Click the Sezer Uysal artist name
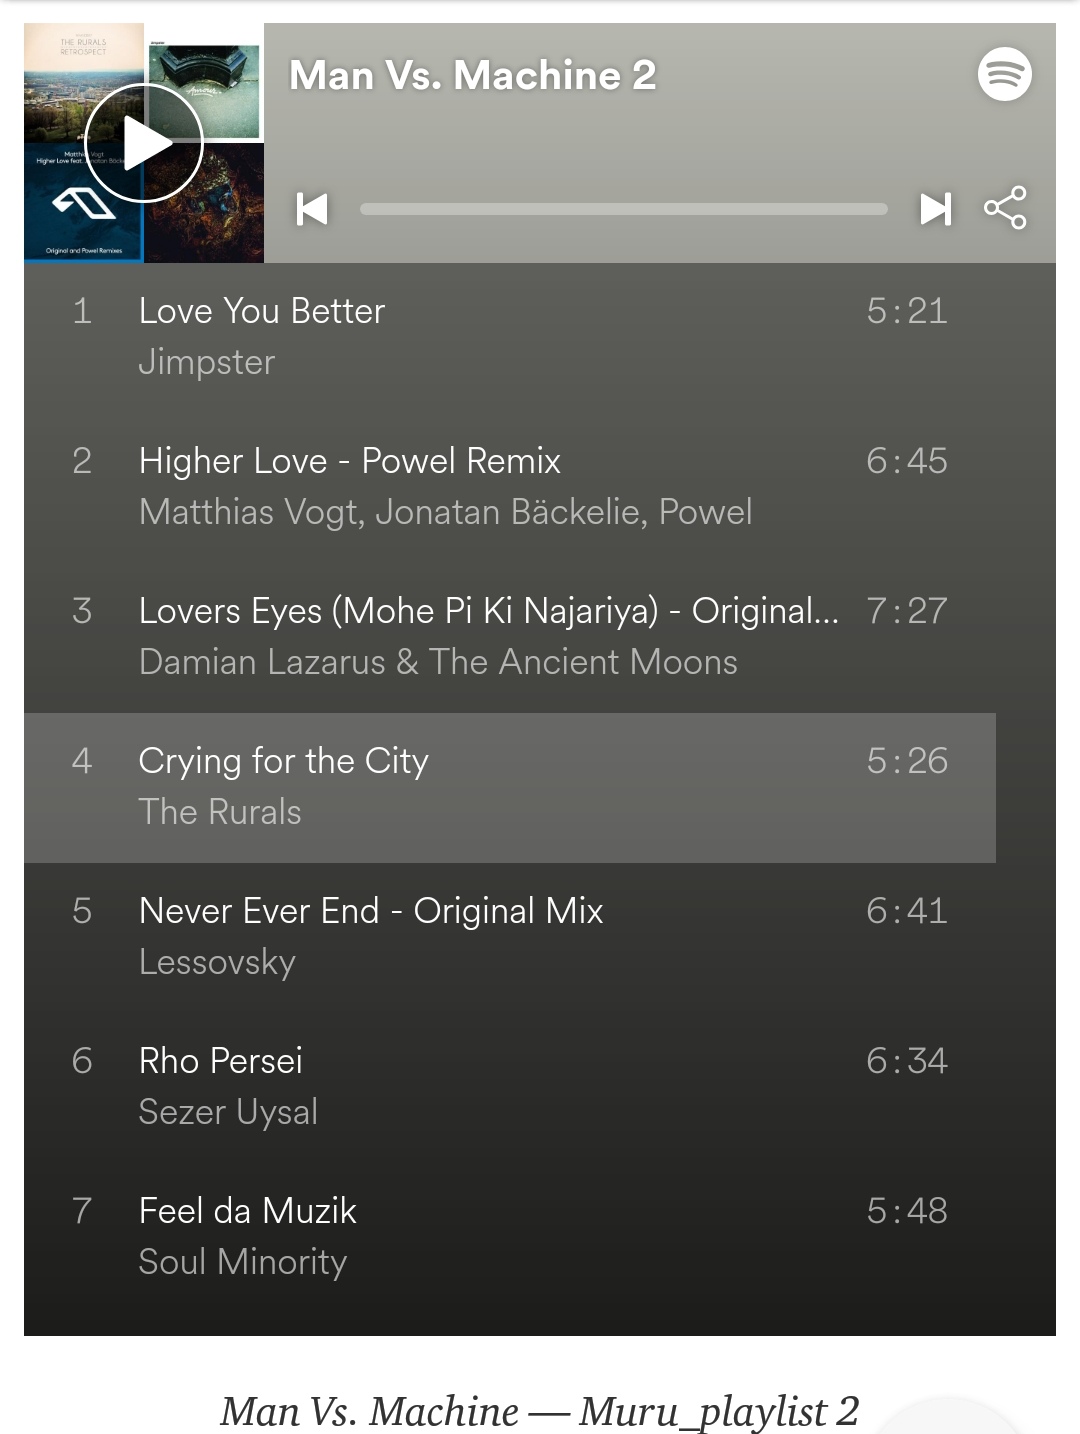Screen dimensions: 1080x1434 [x=228, y=1112]
